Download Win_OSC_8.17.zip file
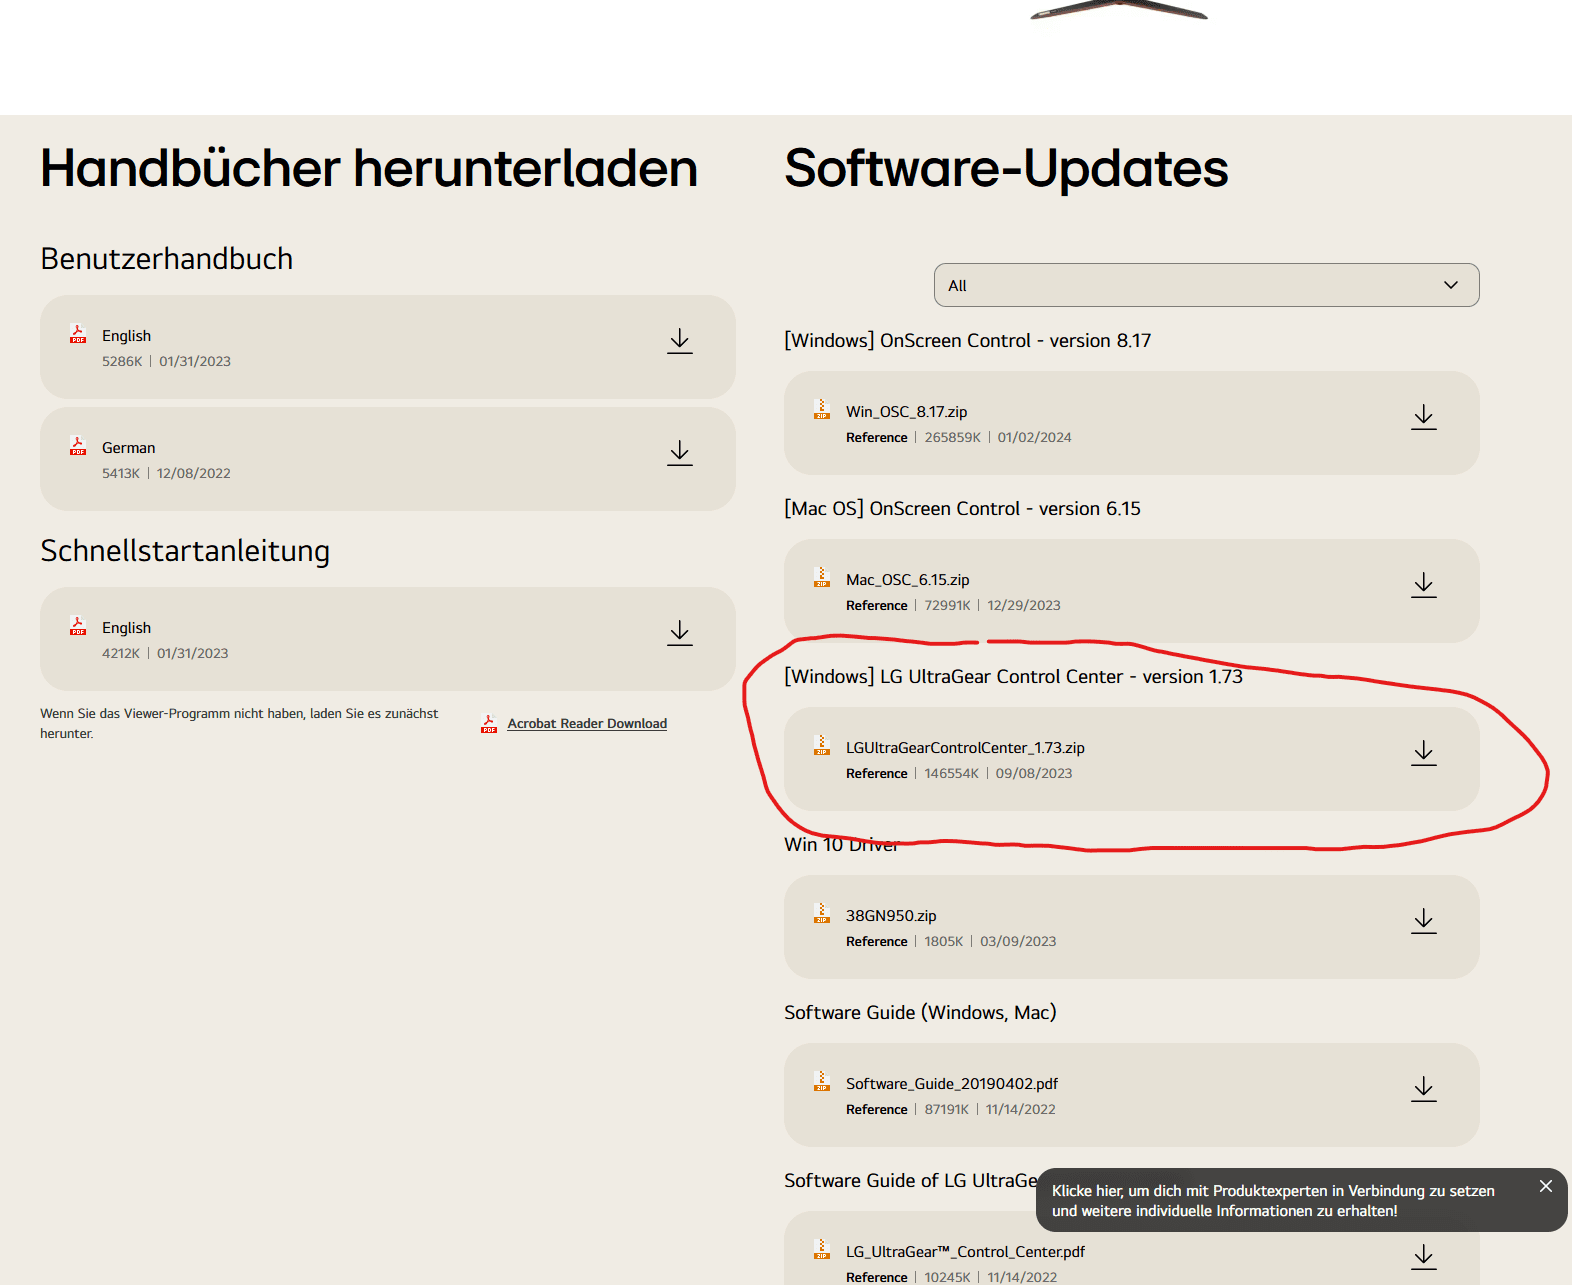The width and height of the screenshot is (1572, 1285). (1424, 417)
